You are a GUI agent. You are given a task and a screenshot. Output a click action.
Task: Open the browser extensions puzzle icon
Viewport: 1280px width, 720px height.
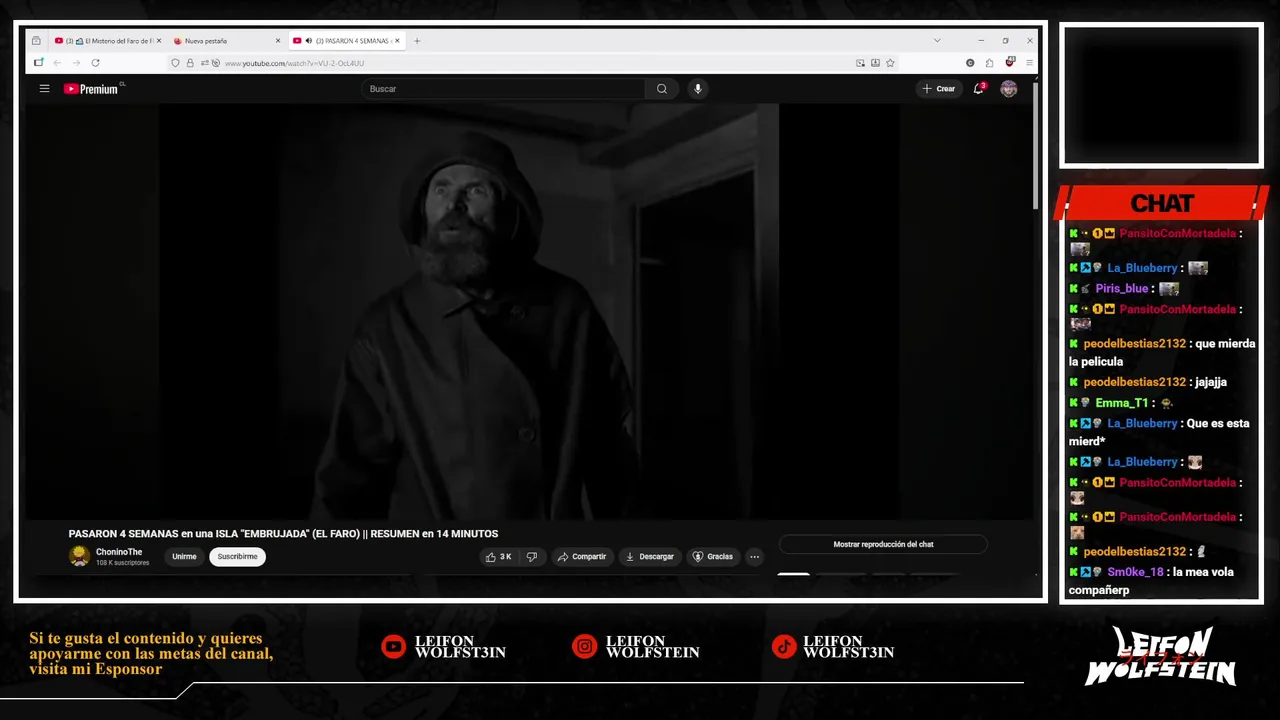click(989, 63)
